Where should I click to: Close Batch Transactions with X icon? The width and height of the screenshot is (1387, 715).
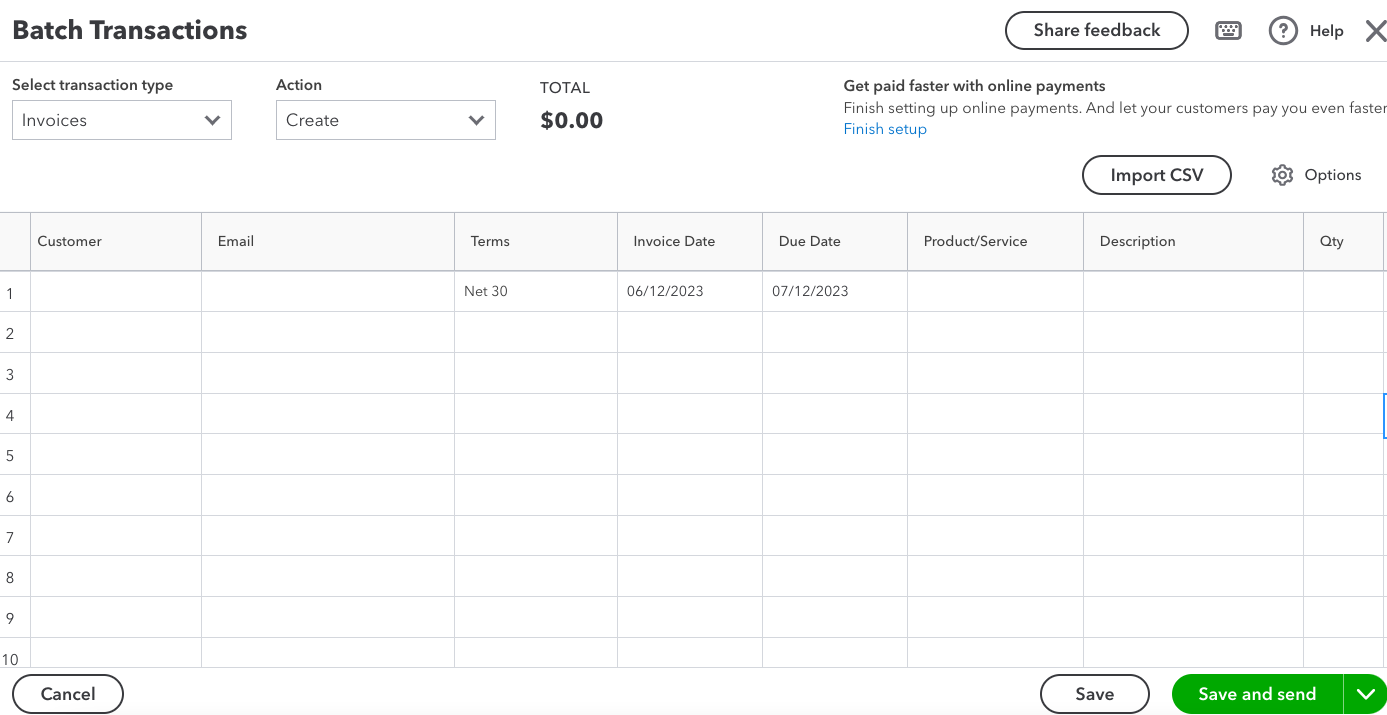[x=1375, y=31]
